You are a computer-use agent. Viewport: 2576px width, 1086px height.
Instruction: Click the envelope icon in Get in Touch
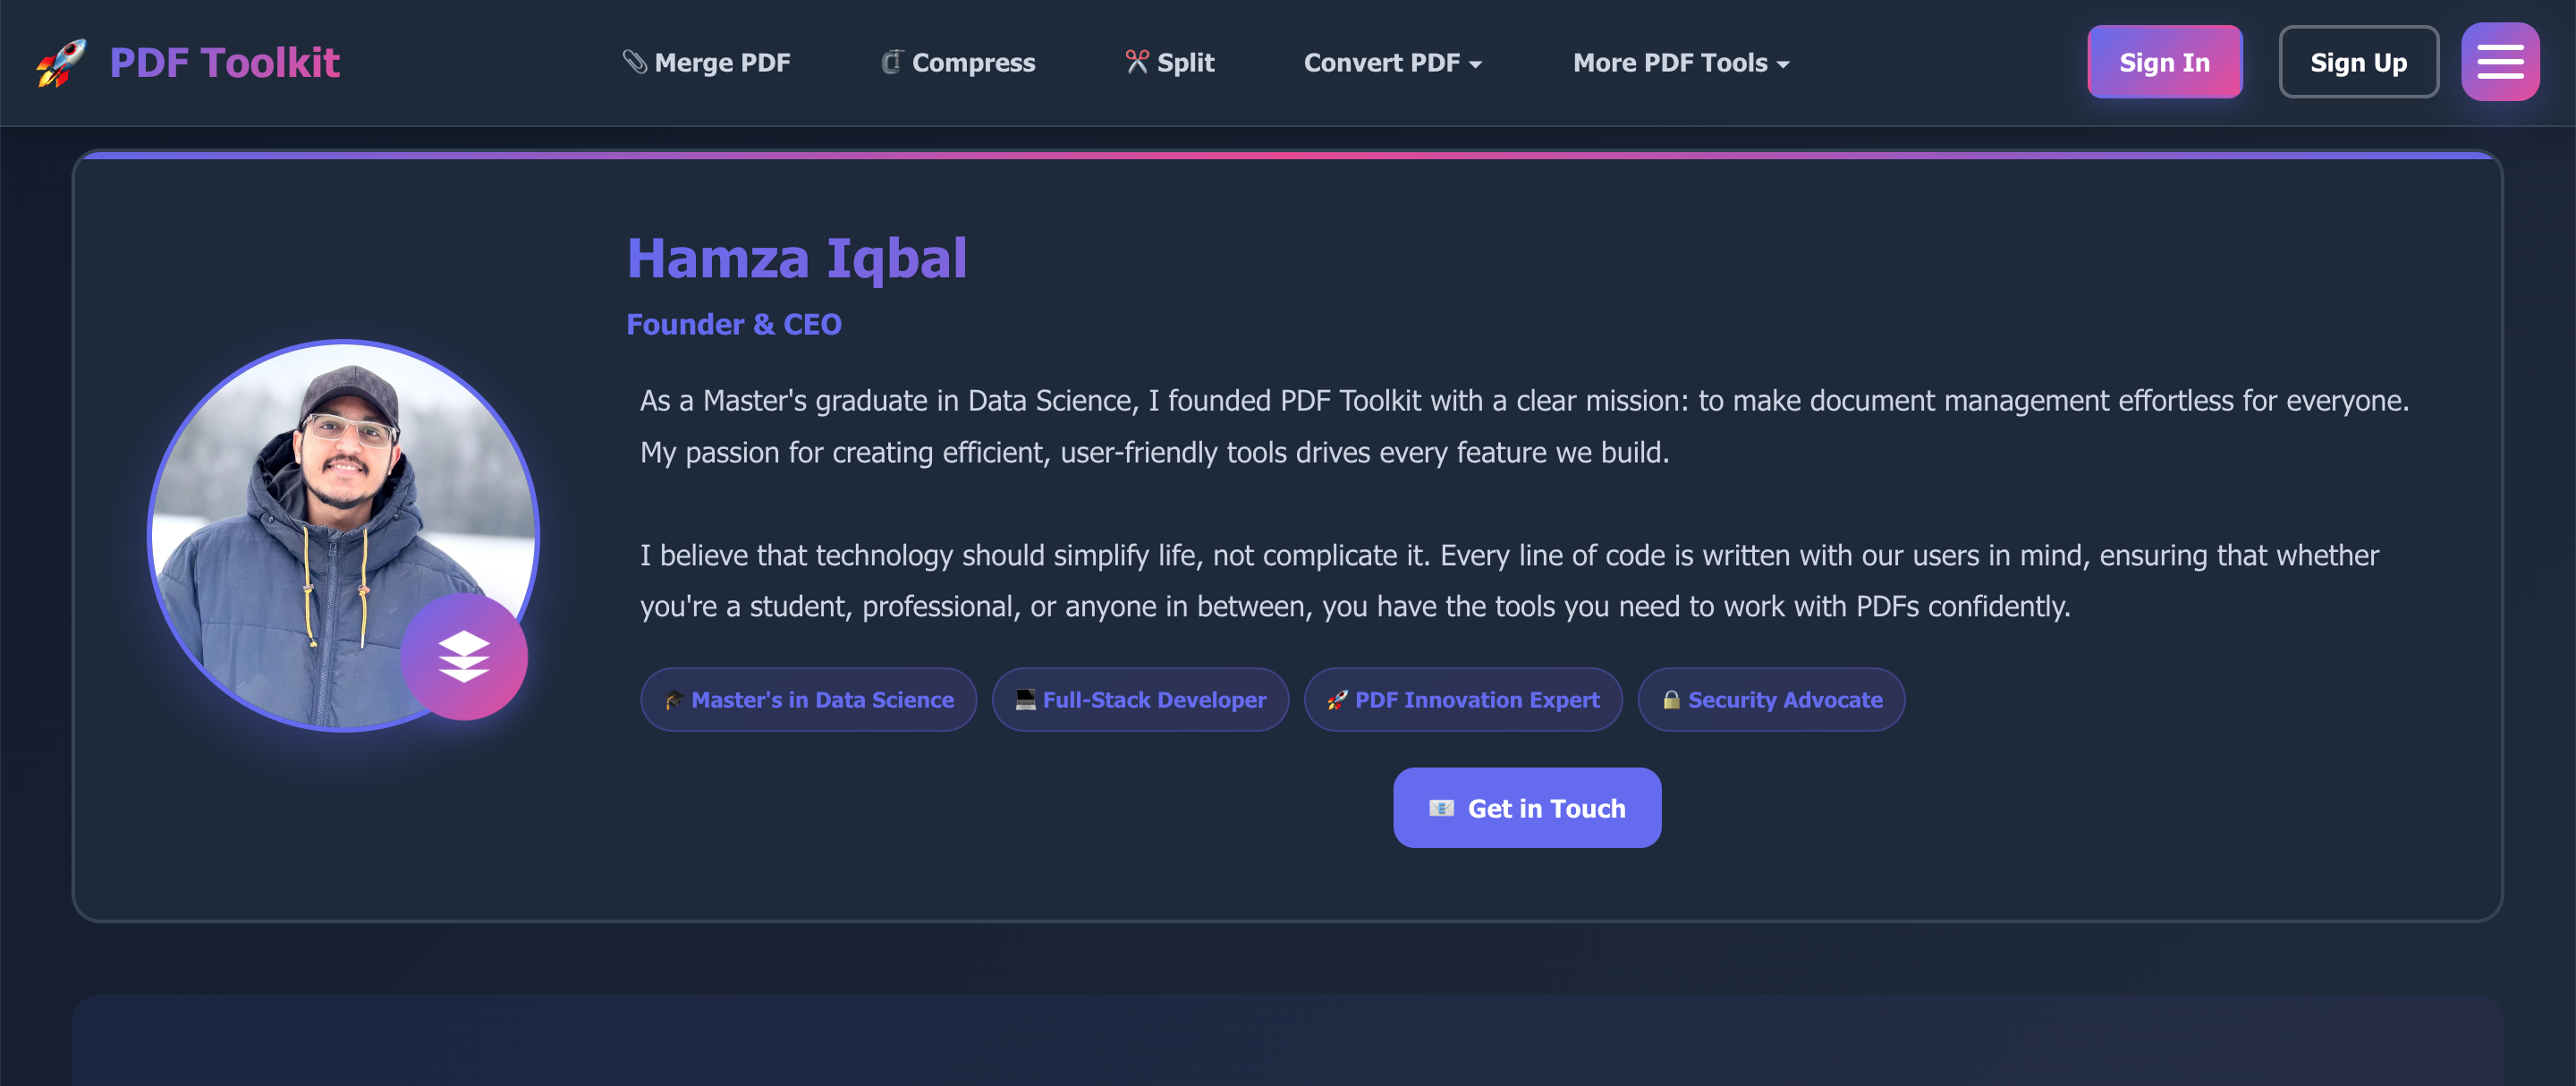(1441, 808)
